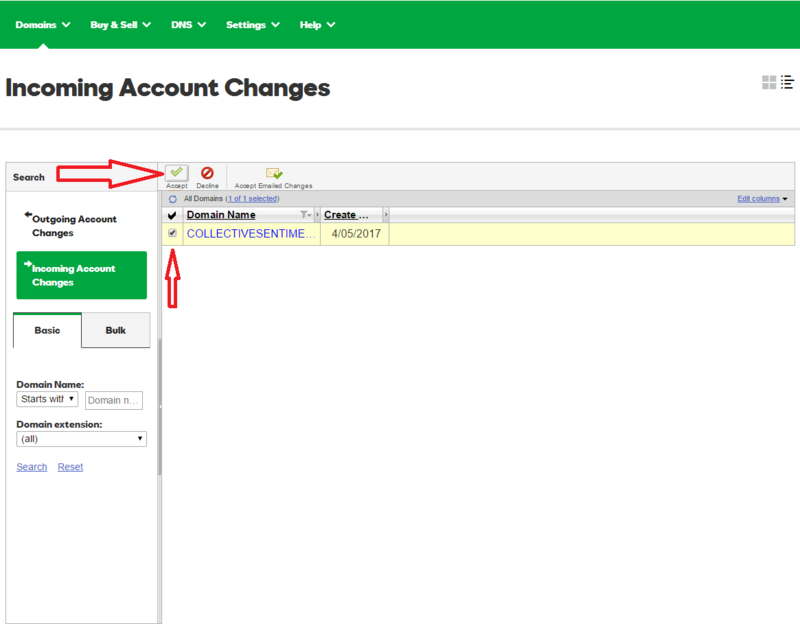Click the Accept Emailed Changes icon
This screenshot has width=800, height=624.
pyautogui.click(x=273, y=173)
